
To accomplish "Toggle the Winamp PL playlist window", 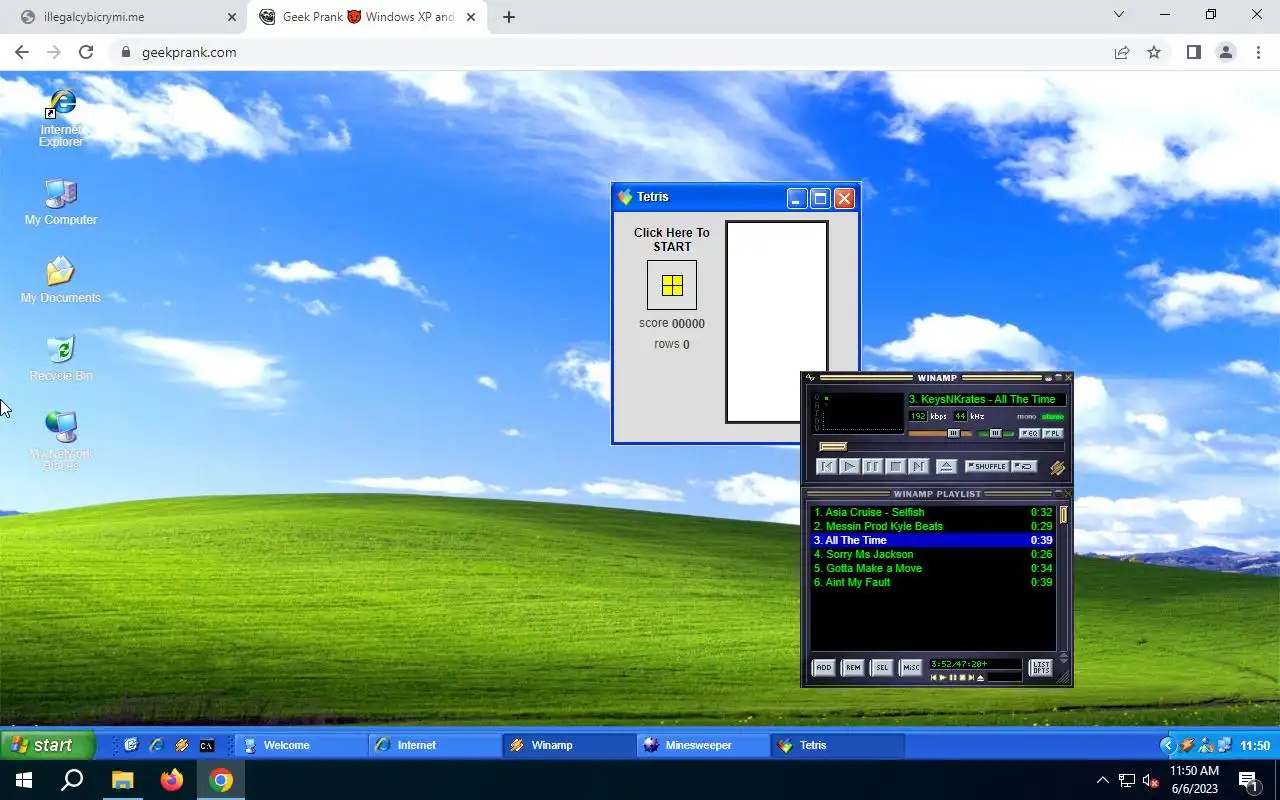I will (1053, 433).
